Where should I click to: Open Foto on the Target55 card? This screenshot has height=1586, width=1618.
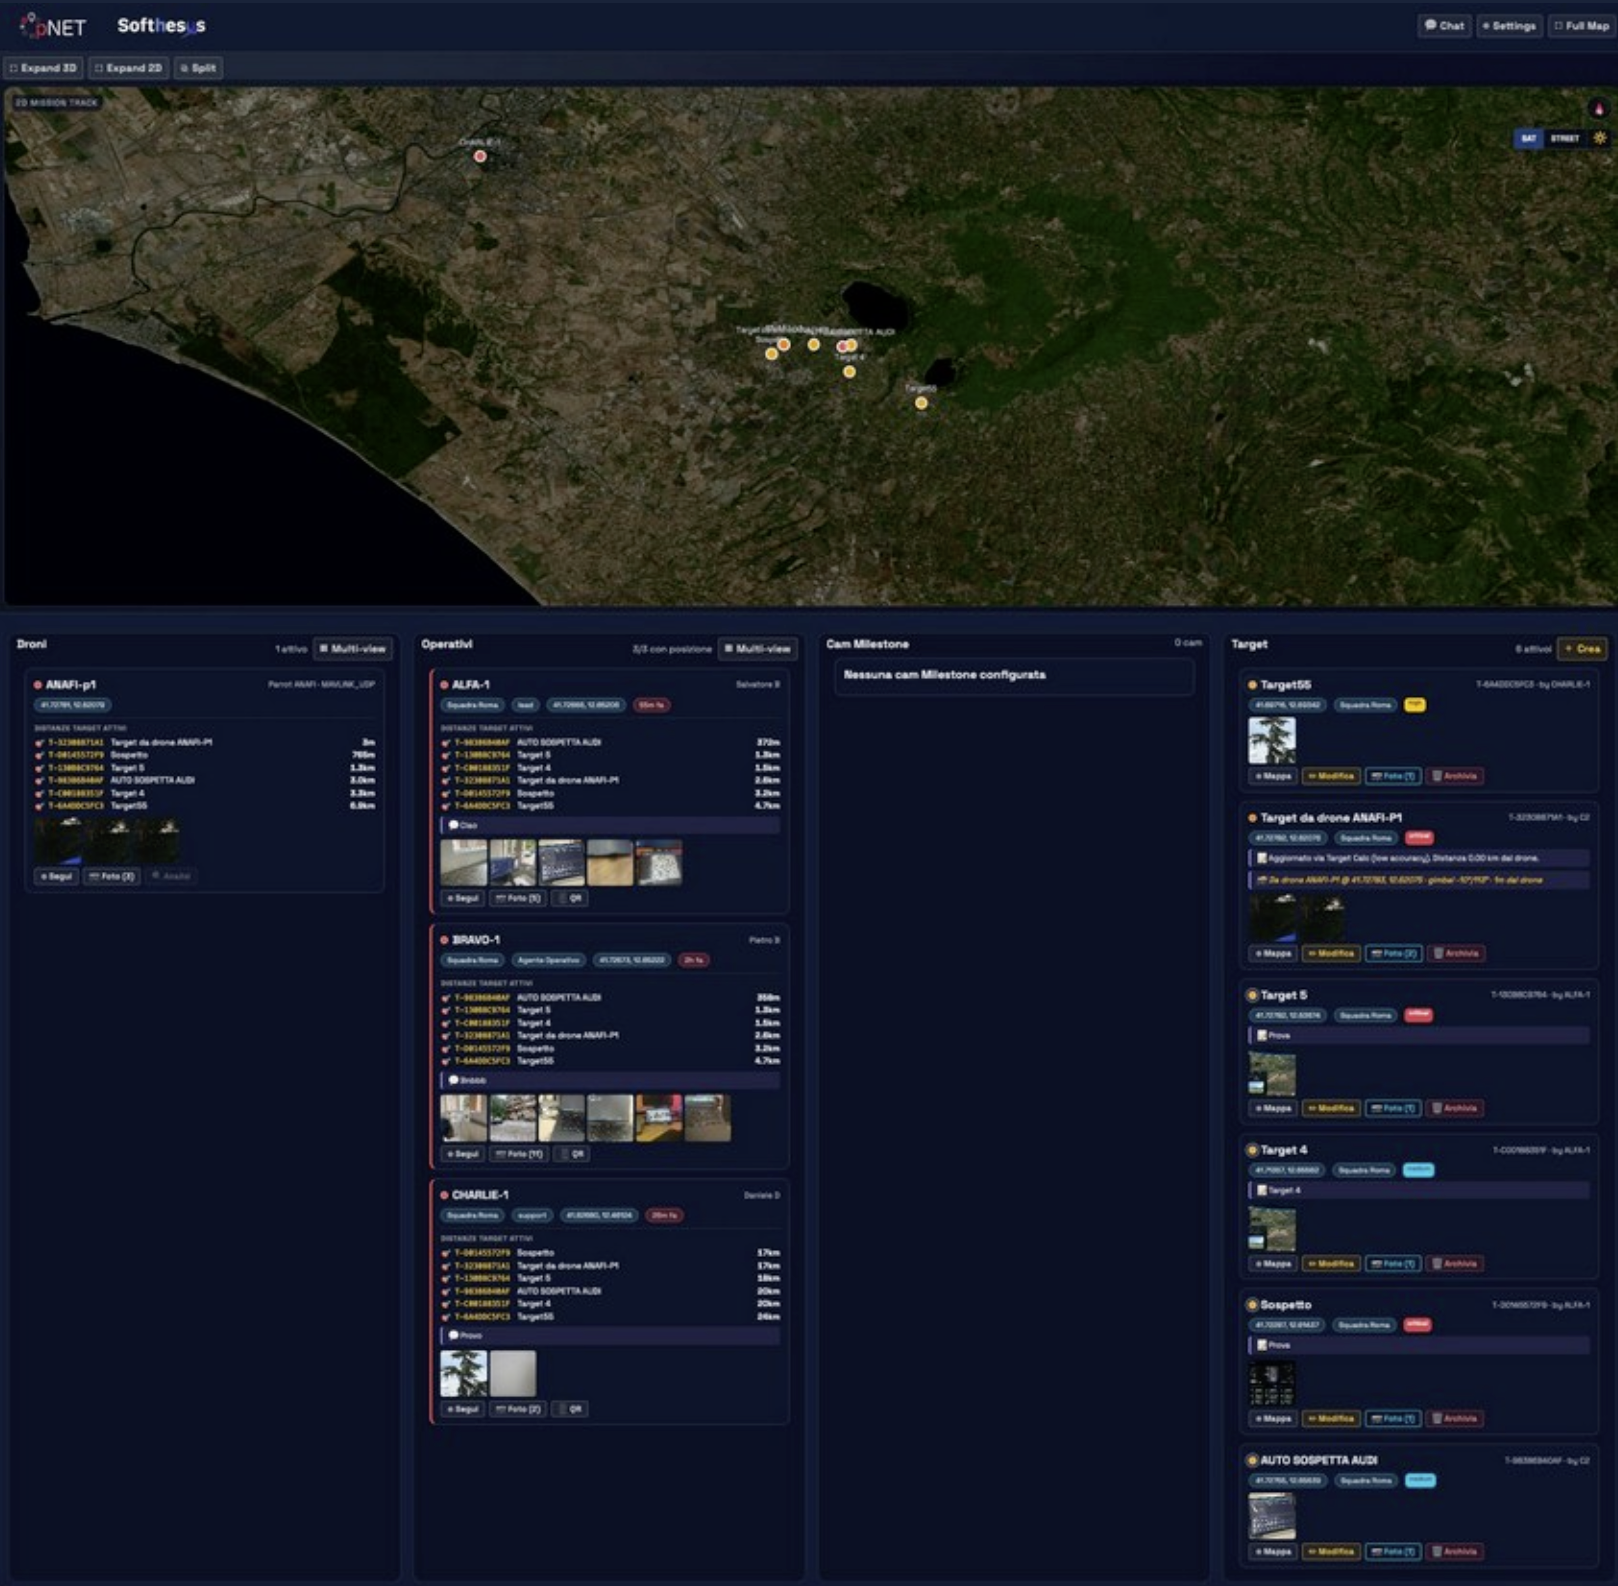pos(1393,776)
